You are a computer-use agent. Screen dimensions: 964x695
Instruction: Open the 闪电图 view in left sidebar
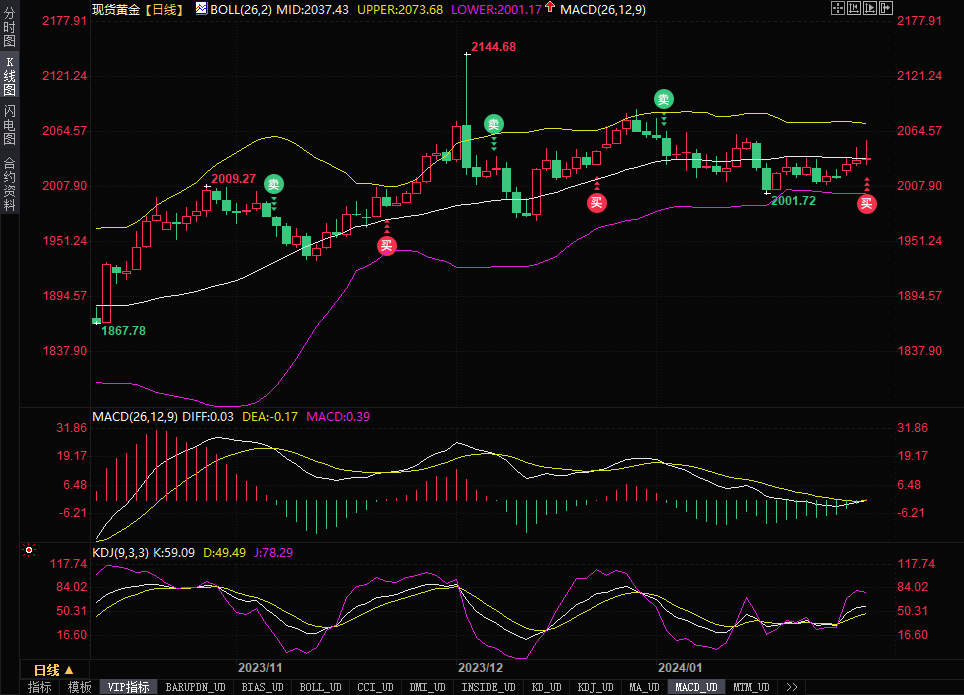pyautogui.click(x=9, y=123)
